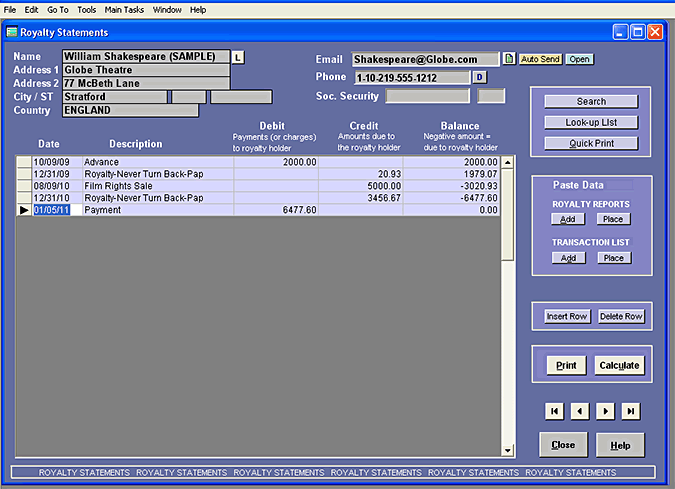The height and width of the screenshot is (489, 675).
Task: Open the Look-up List
Action: [x=591, y=122]
